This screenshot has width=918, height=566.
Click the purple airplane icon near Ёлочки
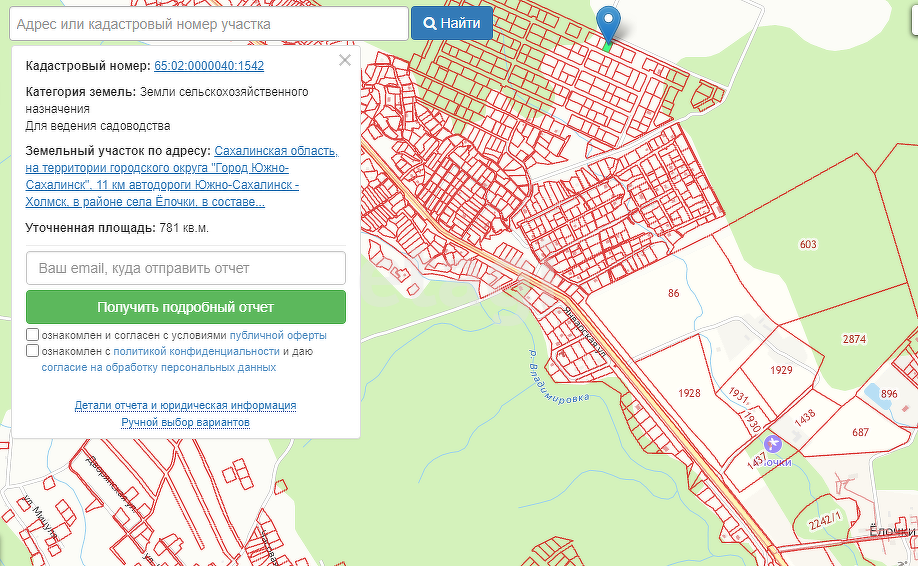772,443
